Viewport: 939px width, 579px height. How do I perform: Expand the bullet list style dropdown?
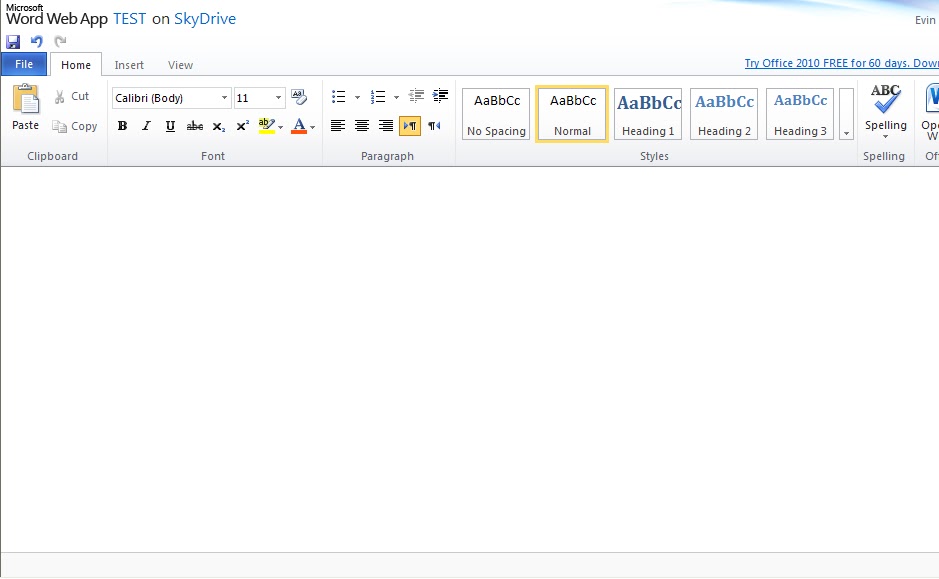[x=358, y=97]
